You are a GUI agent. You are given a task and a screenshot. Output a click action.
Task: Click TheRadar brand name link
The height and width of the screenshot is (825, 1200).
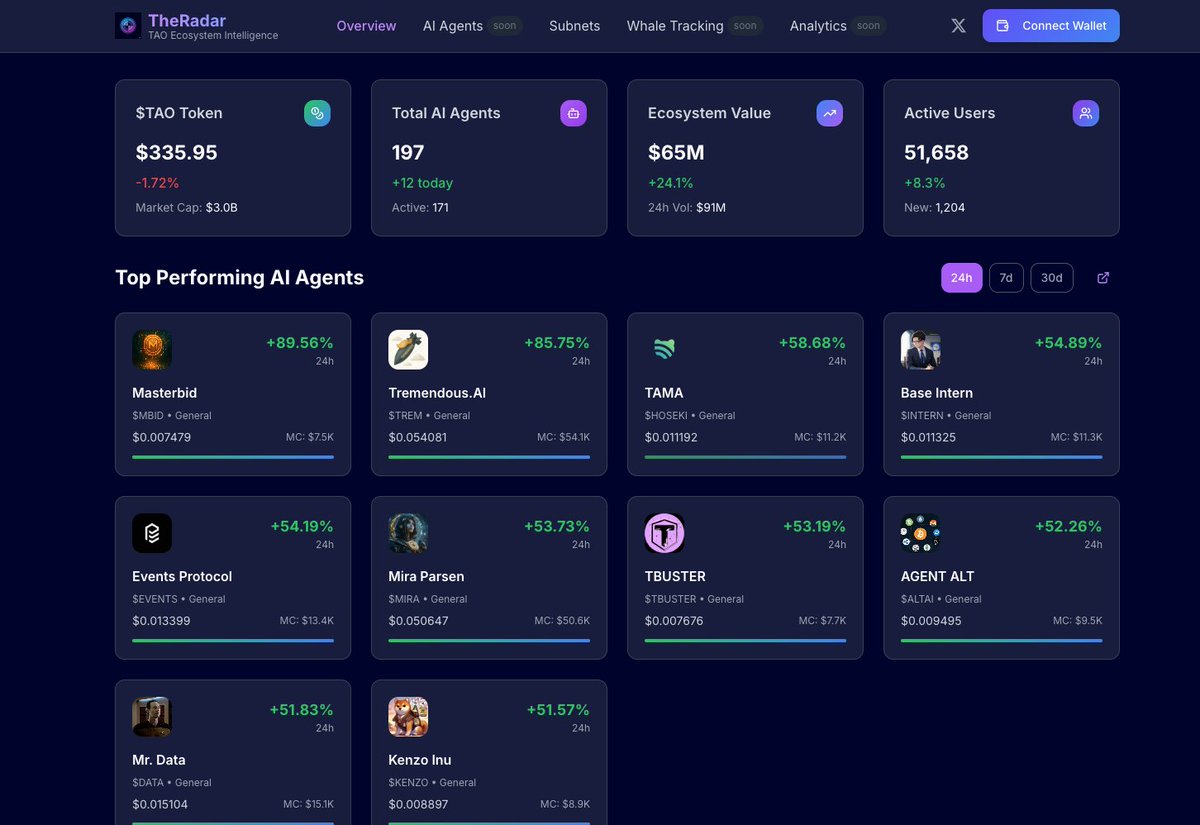click(187, 20)
